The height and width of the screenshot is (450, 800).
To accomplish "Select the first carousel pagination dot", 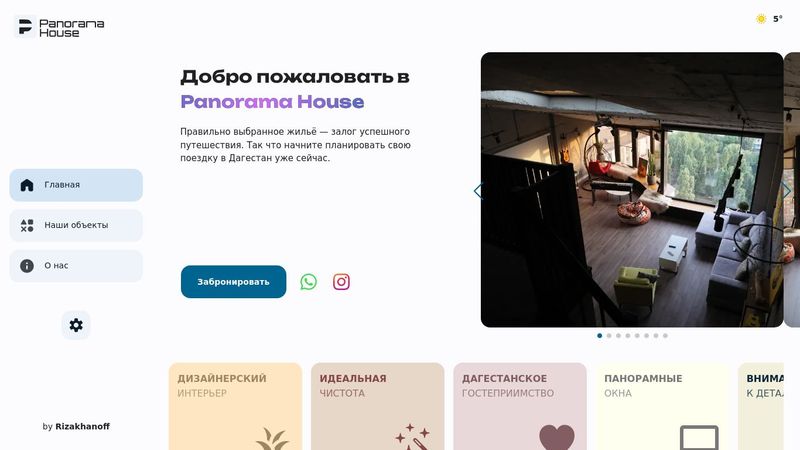I will [599, 336].
